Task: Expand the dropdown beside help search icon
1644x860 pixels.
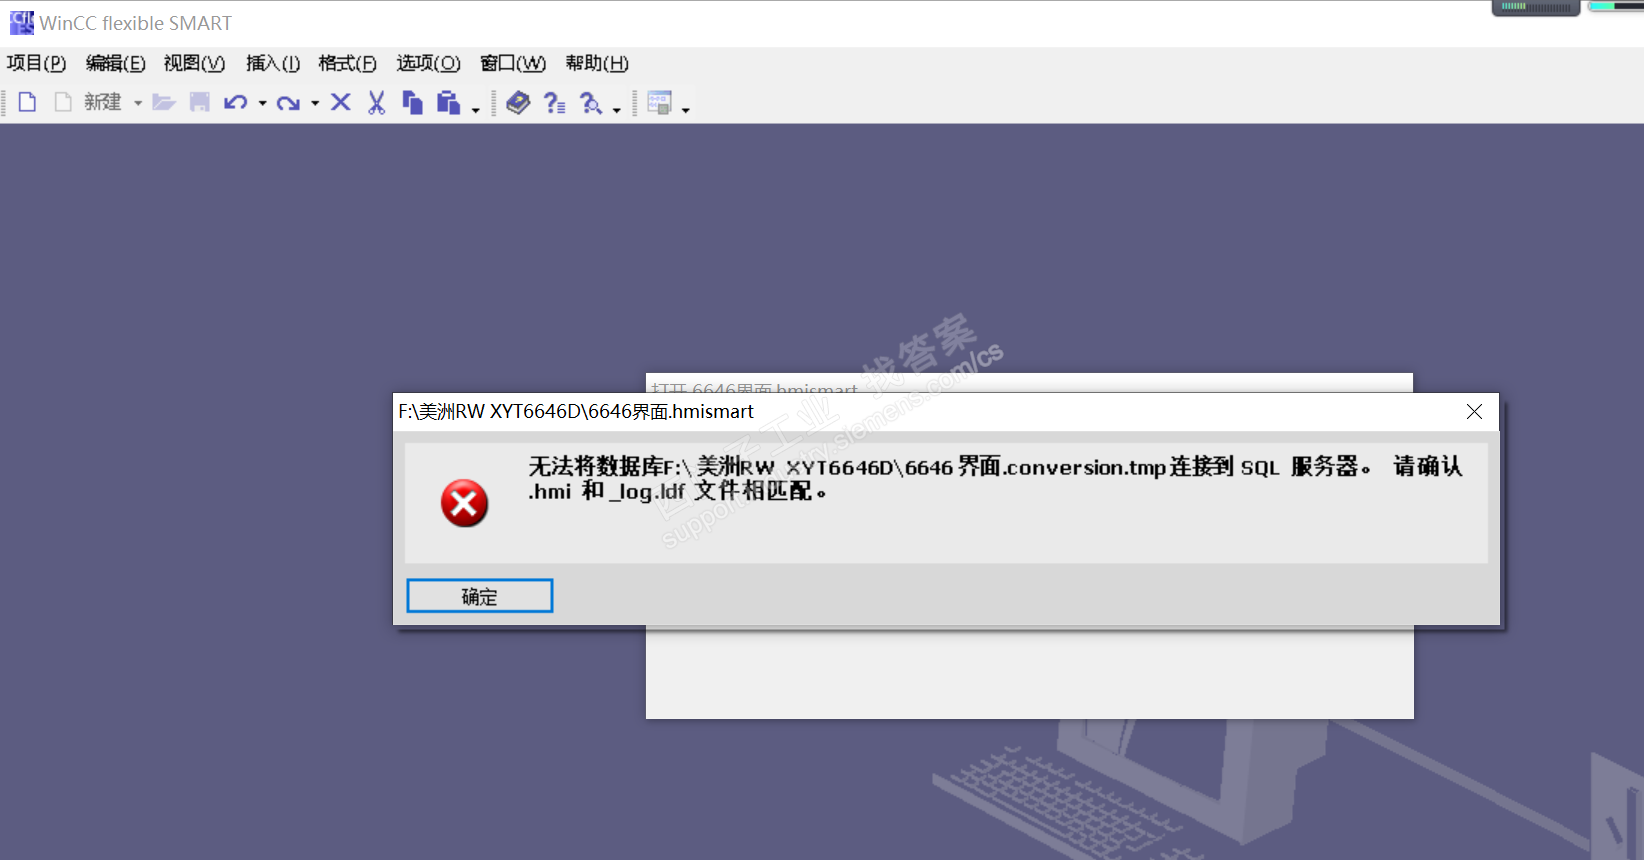Action: (617, 109)
